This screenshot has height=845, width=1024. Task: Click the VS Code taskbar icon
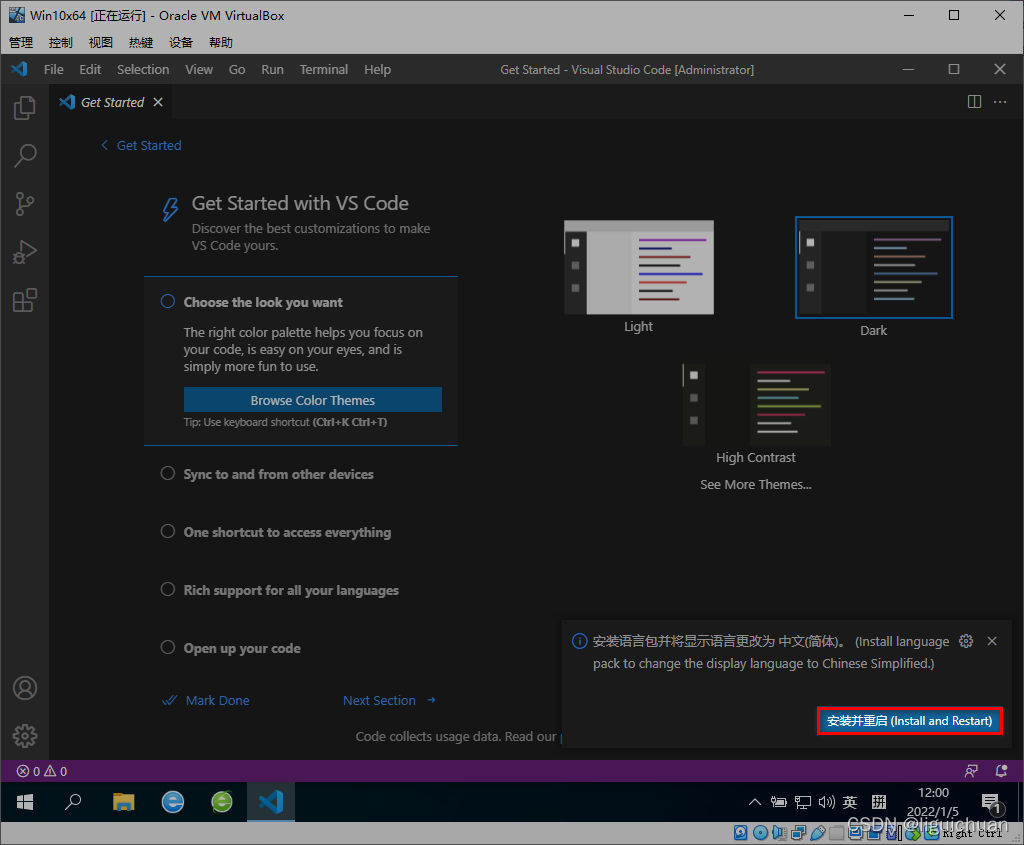tap(271, 802)
